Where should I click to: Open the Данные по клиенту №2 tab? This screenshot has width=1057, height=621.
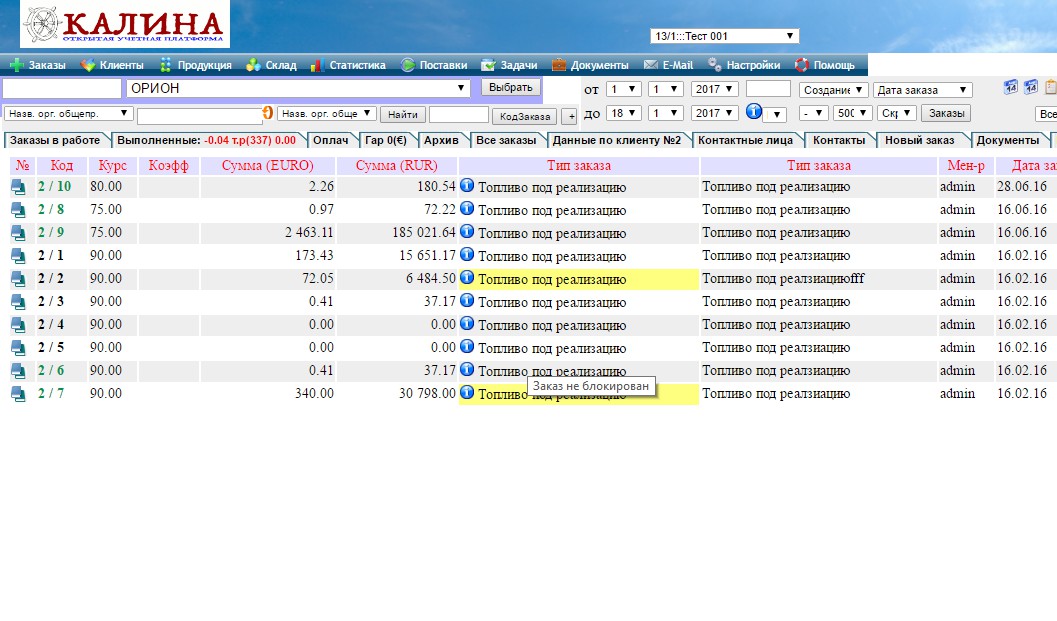pyautogui.click(x=617, y=140)
